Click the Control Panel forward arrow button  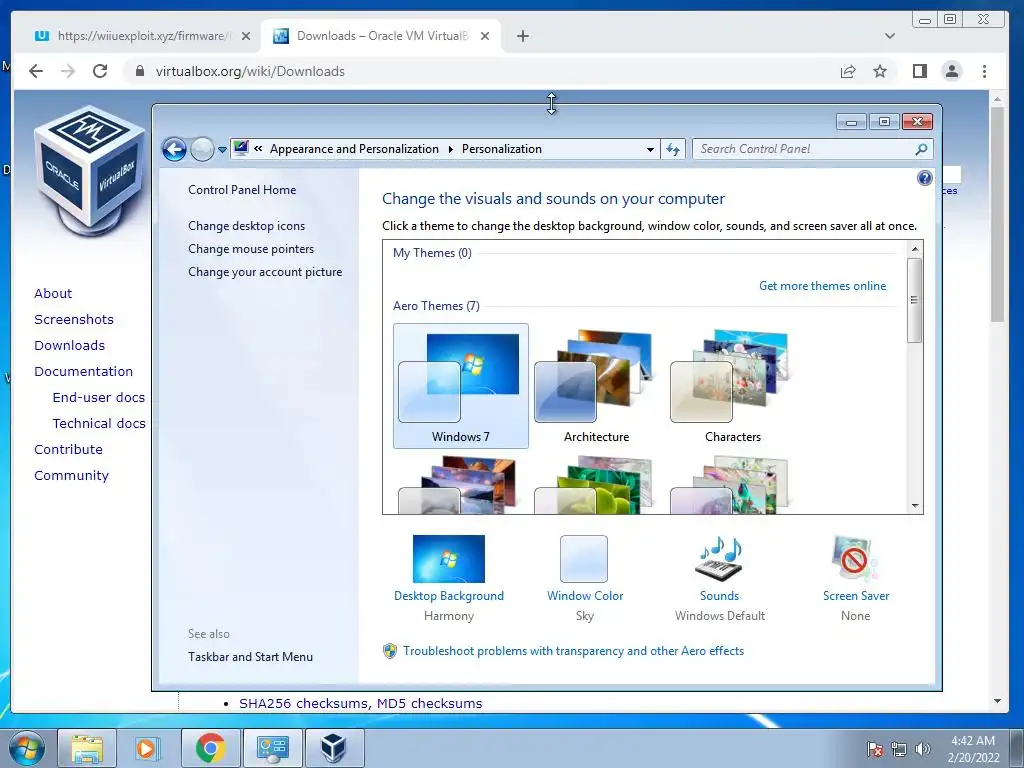(x=202, y=150)
